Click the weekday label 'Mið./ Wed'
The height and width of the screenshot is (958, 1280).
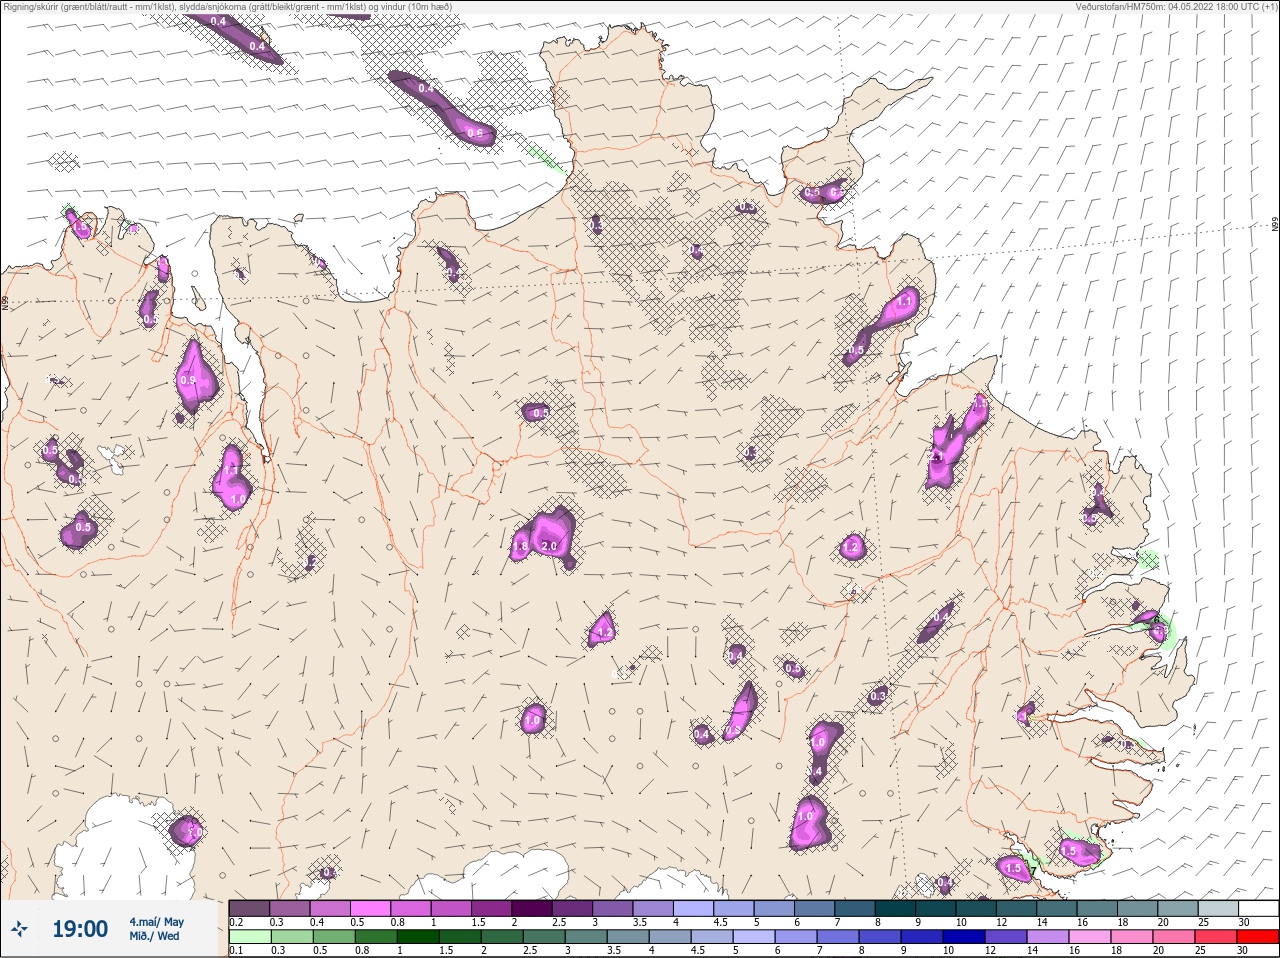154,936
